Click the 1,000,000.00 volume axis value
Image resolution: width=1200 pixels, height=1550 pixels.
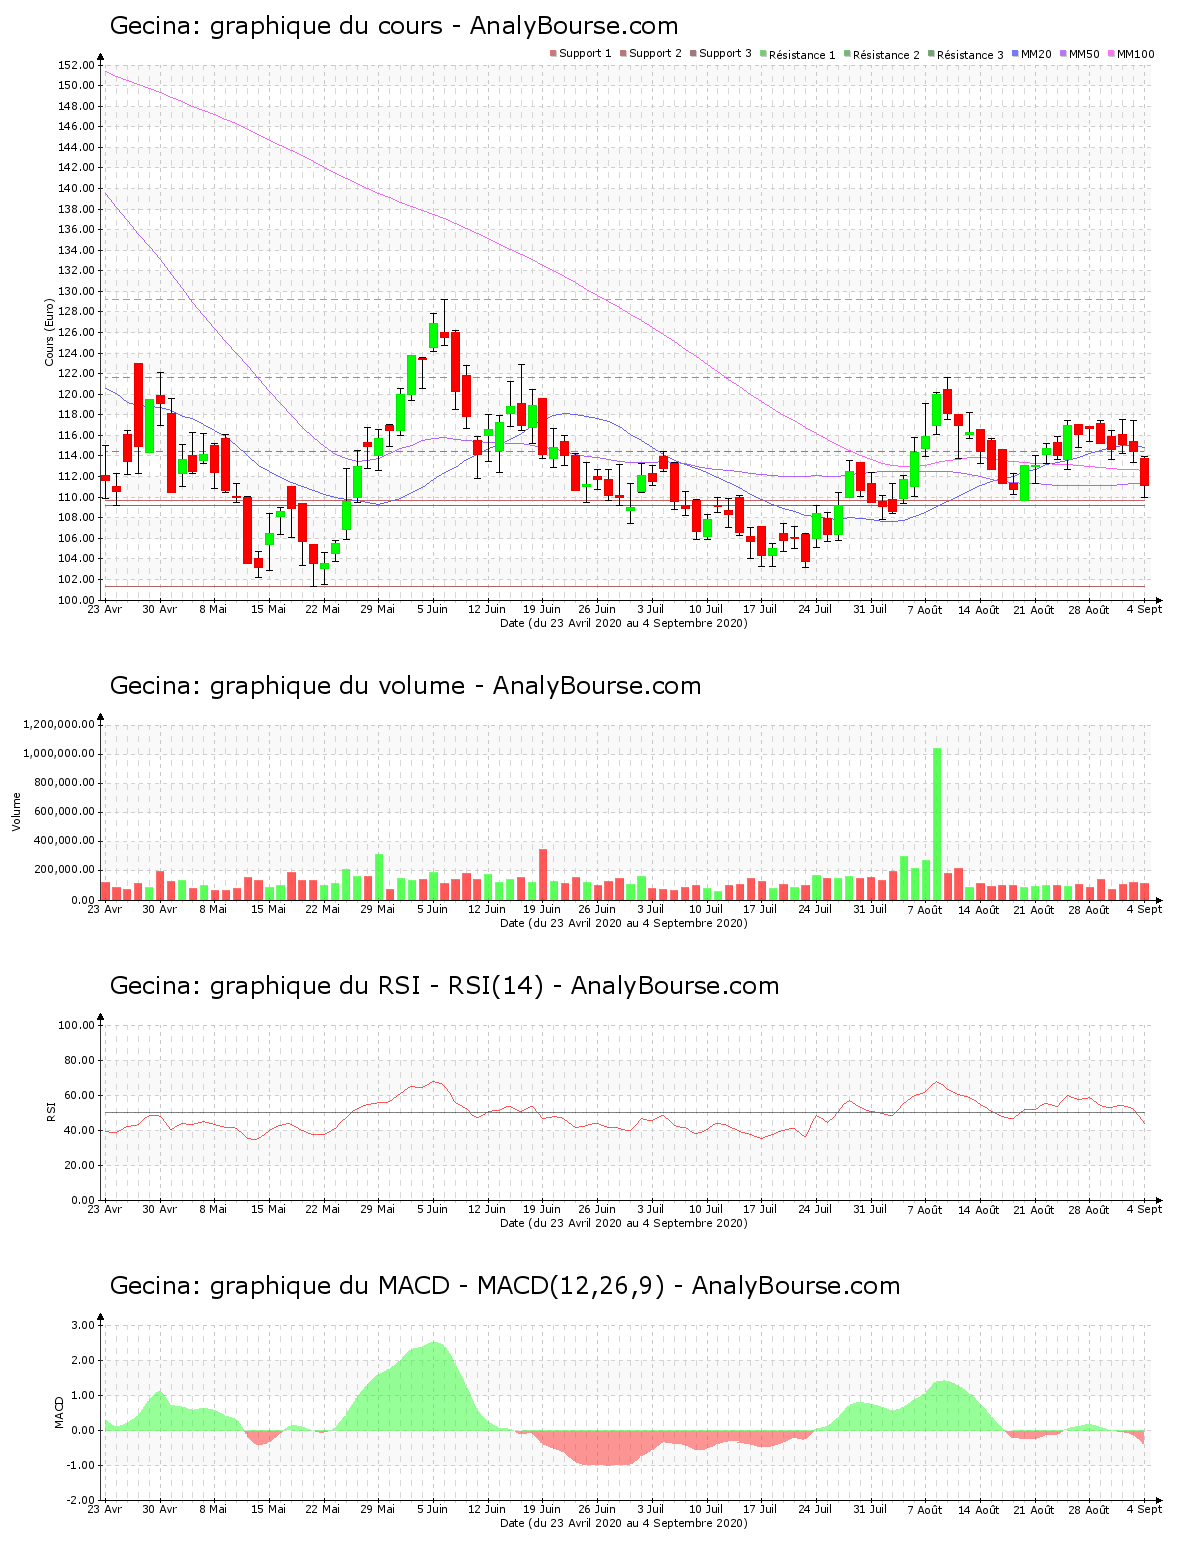[60, 754]
